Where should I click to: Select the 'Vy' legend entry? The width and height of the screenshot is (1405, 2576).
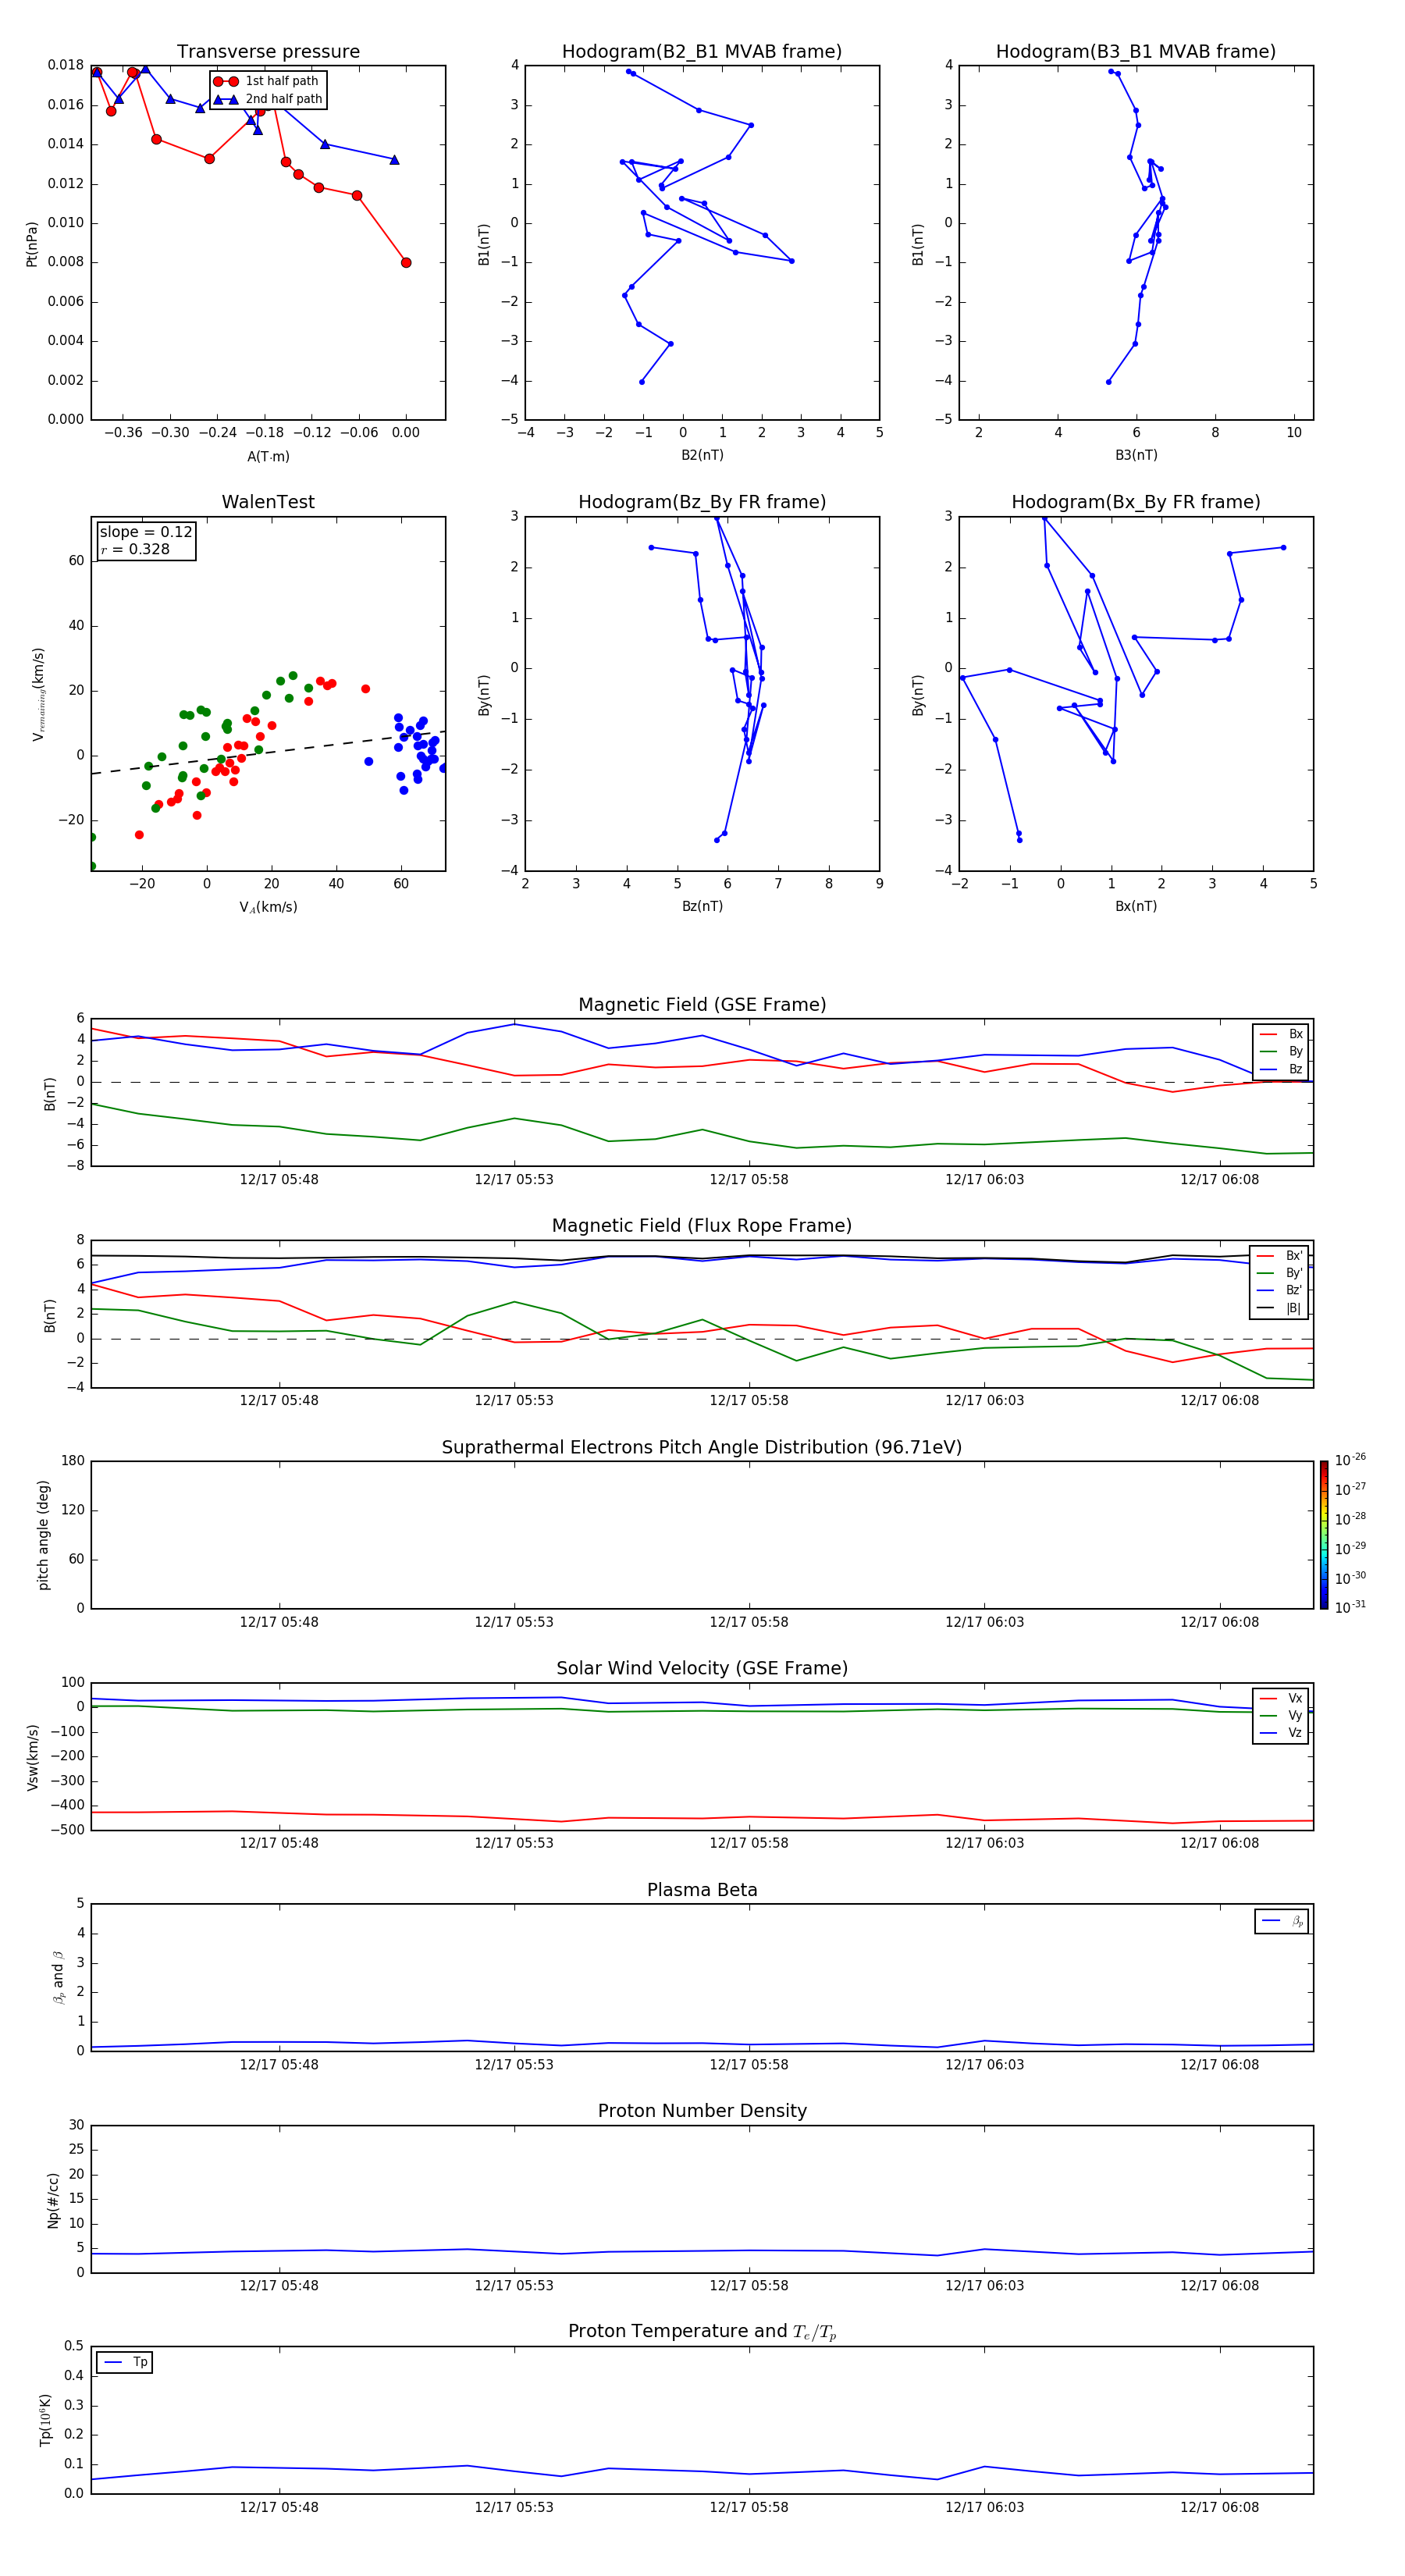1281,1715
